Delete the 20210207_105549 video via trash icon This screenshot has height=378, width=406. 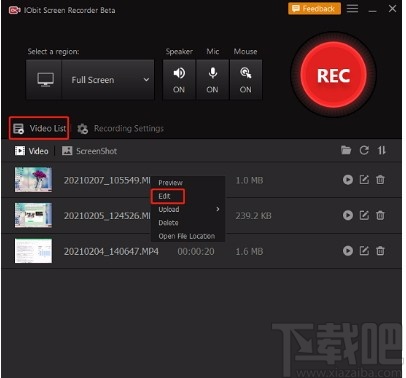[x=380, y=180]
